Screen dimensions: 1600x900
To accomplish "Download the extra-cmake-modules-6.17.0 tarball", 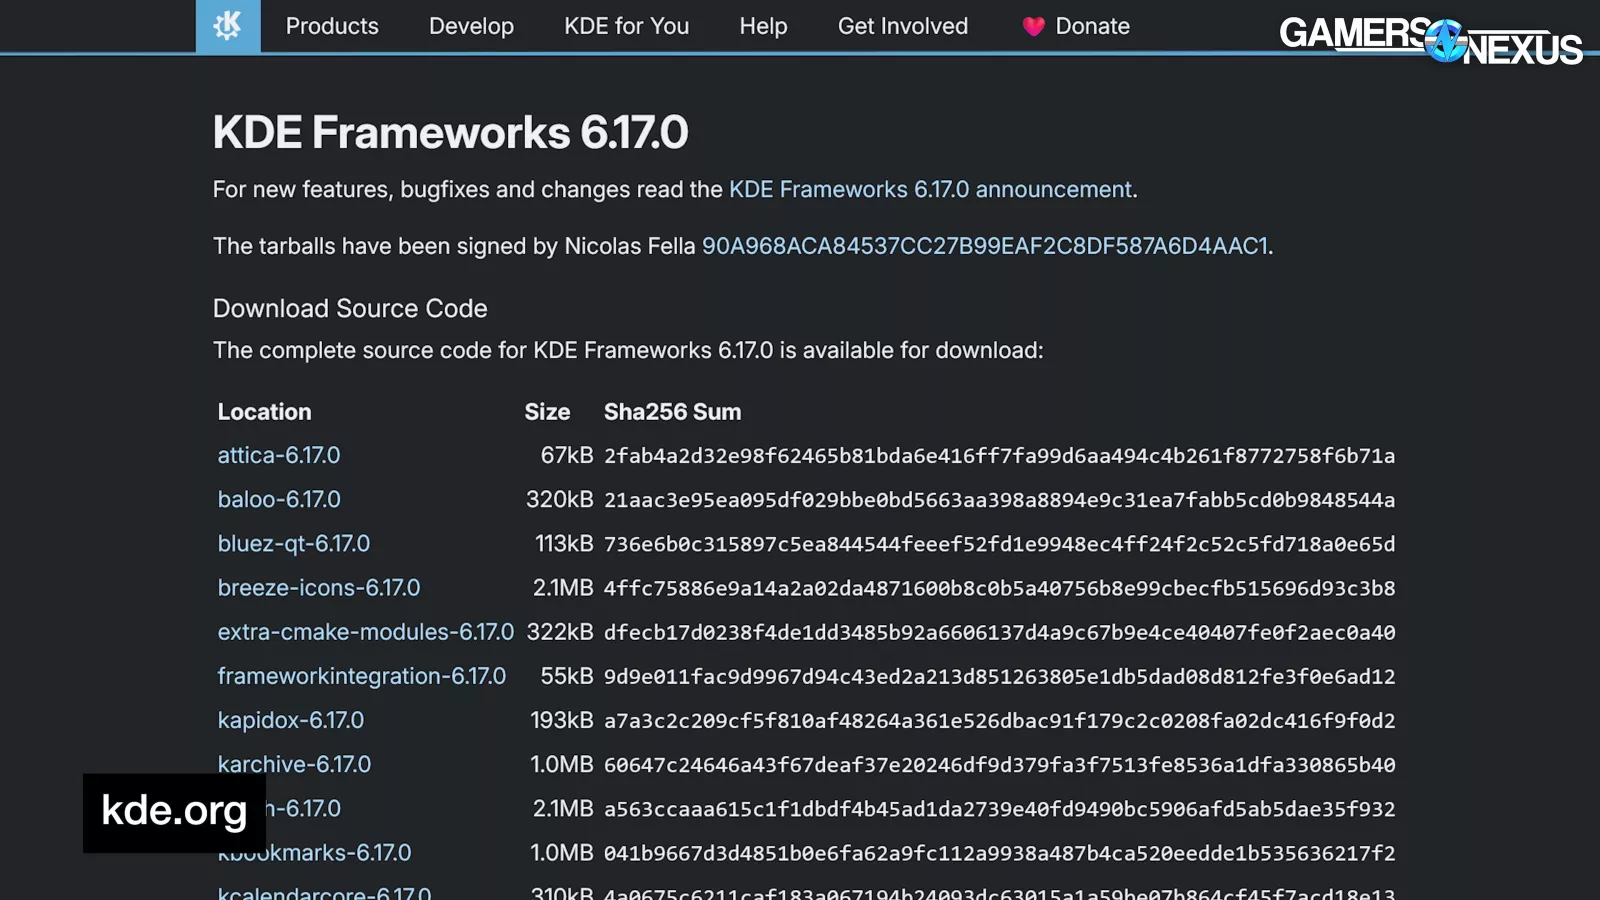I will click(x=365, y=632).
